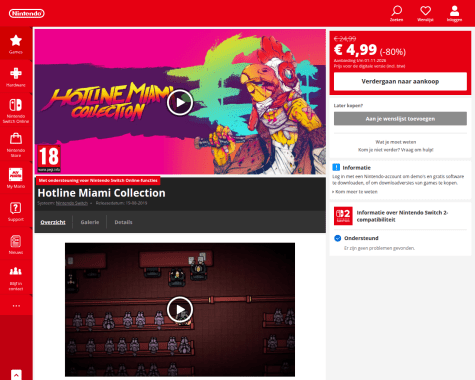Image resolution: width=475 pixels, height=380 pixels.
Task: Switch to the Details tab
Action: [x=123, y=222]
